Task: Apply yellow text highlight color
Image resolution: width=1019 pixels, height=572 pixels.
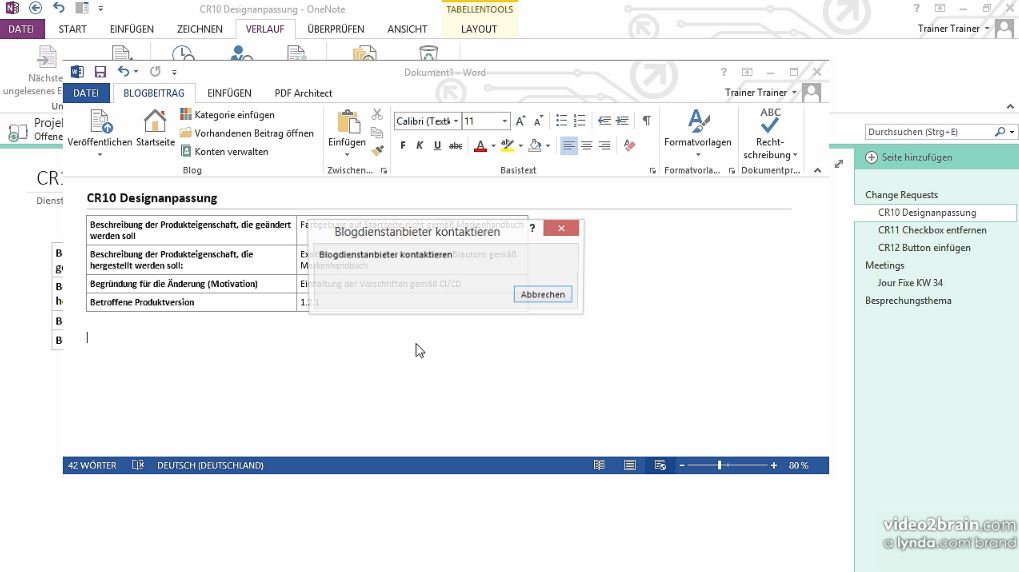Action: tap(508, 146)
